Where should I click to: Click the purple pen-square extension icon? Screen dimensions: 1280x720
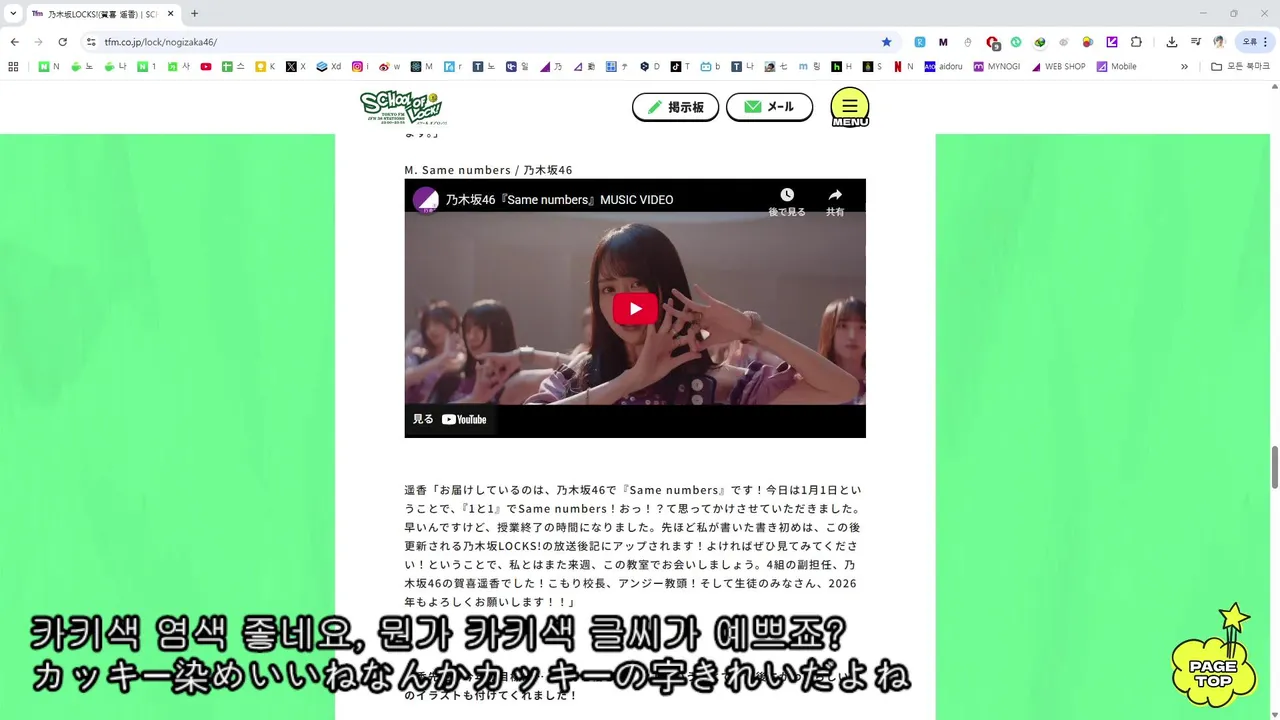(1111, 42)
